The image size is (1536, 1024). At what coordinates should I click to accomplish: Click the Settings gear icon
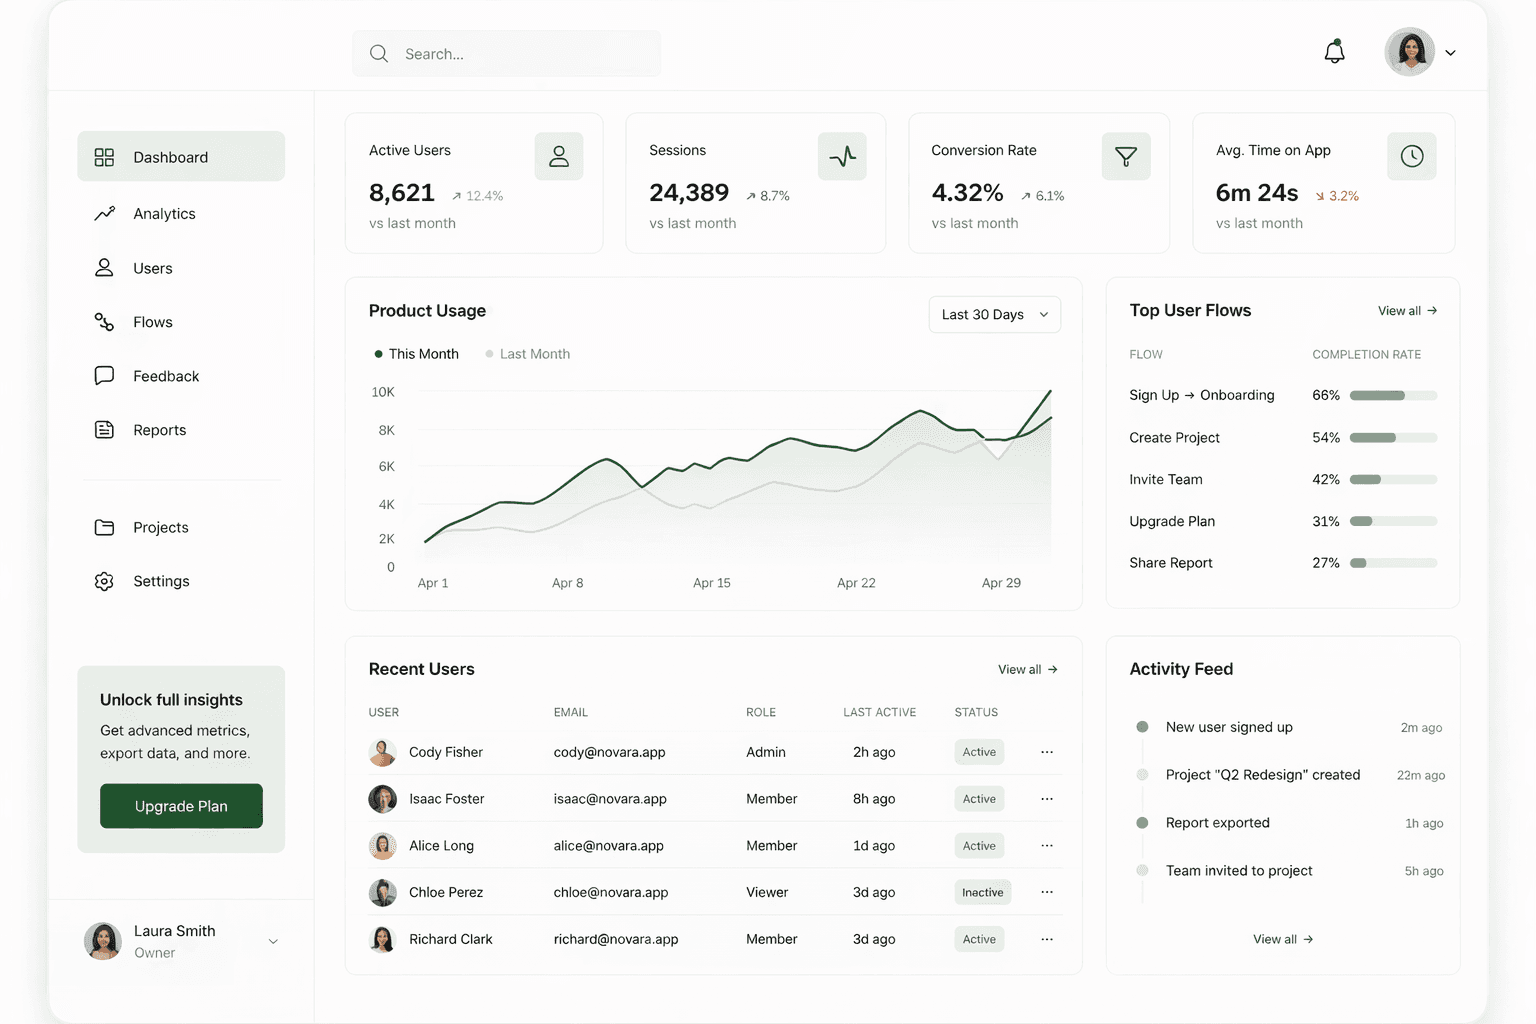pyautogui.click(x=104, y=581)
